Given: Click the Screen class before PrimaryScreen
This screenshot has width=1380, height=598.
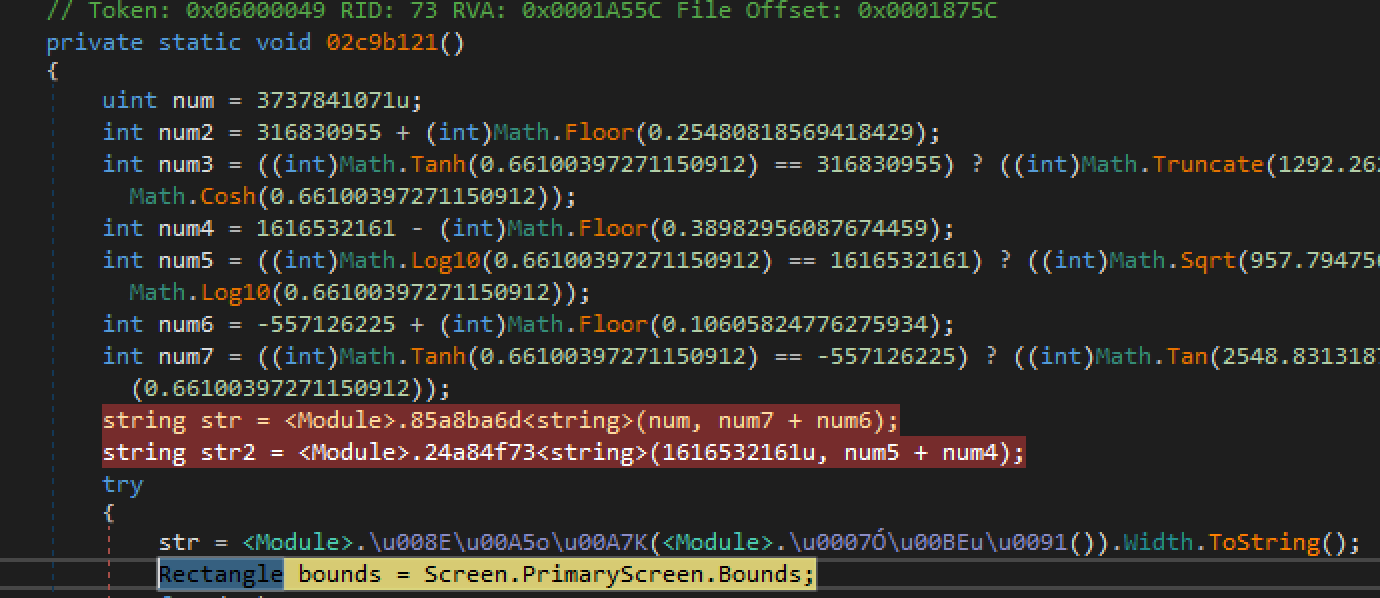Looking at the screenshot, I should pyautogui.click(x=465, y=574).
